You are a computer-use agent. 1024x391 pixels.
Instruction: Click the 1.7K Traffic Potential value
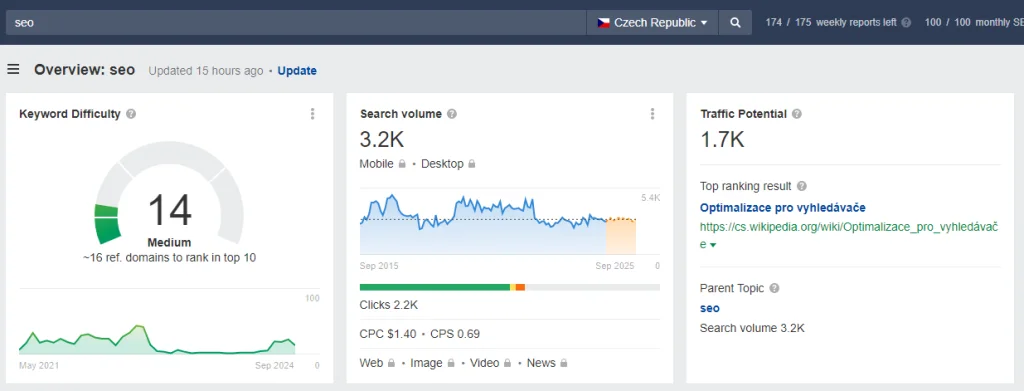722,139
